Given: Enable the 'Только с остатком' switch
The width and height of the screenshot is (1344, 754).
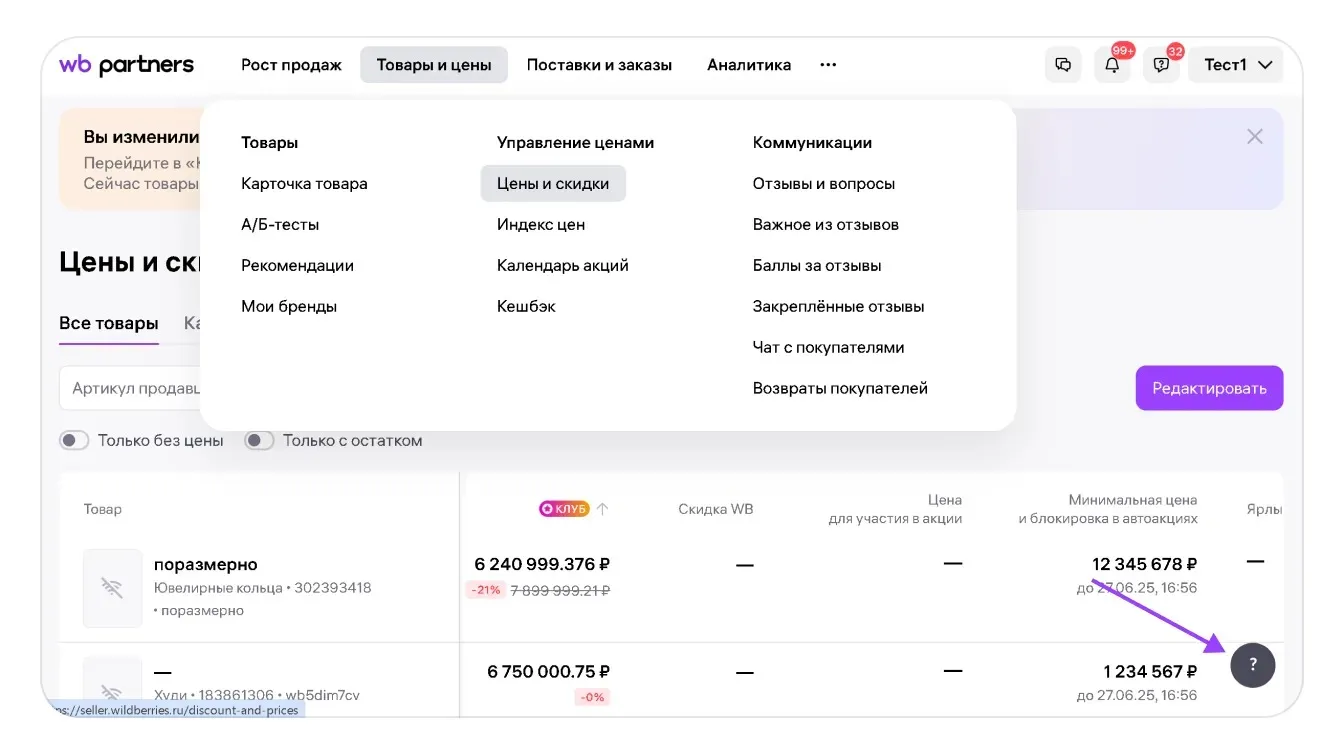Looking at the screenshot, I should pyautogui.click(x=259, y=440).
